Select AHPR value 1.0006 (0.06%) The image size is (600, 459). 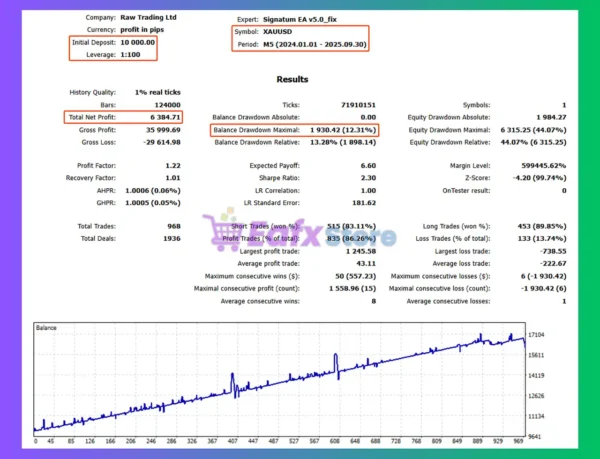[153, 191]
